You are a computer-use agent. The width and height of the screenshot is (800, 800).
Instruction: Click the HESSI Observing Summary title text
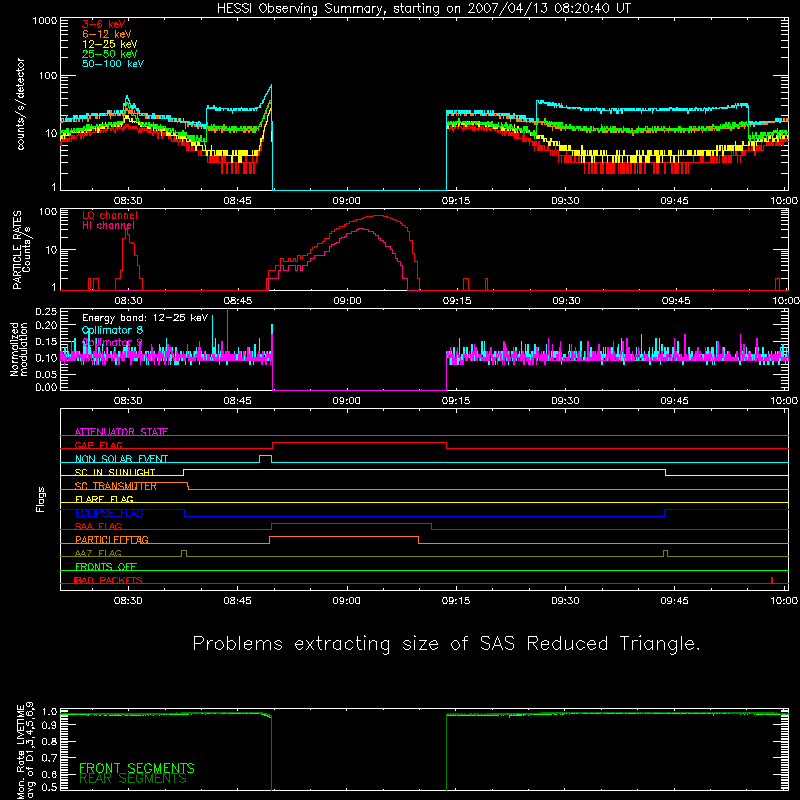(423, 9)
